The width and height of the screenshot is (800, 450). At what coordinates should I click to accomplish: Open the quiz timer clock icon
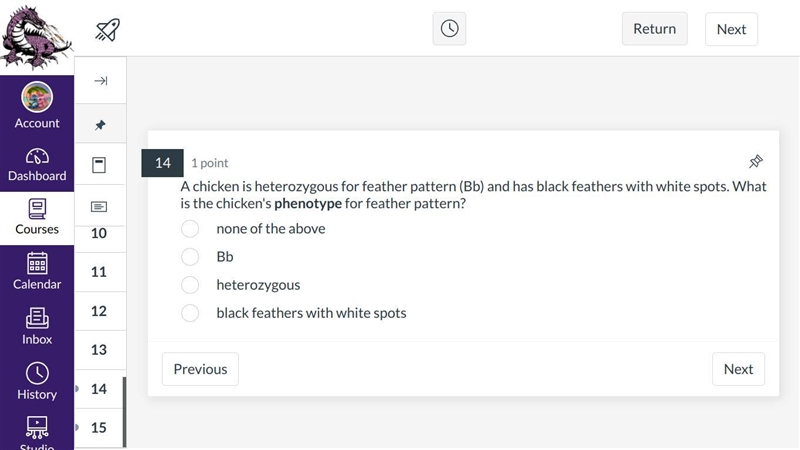449,29
